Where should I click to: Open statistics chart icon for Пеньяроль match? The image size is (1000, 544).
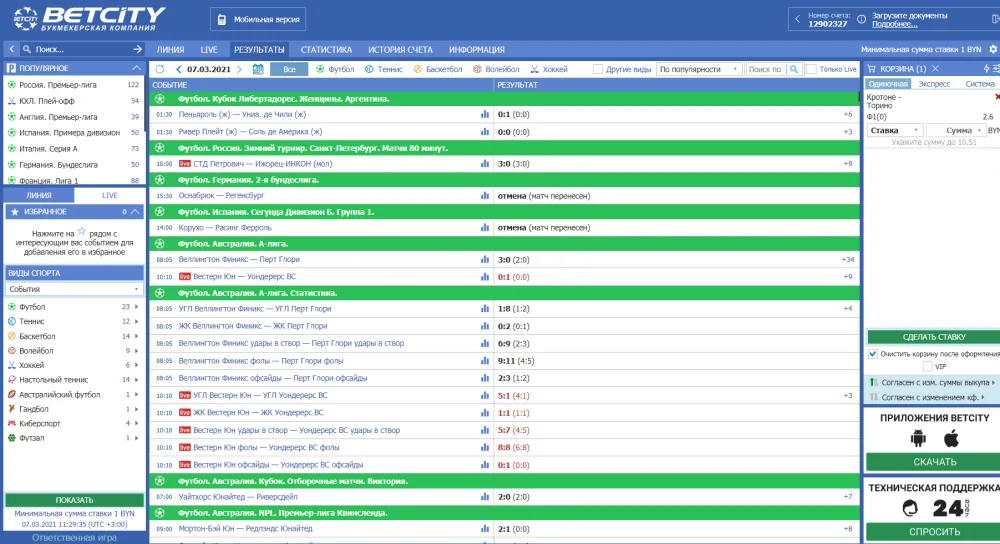click(x=485, y=115)
